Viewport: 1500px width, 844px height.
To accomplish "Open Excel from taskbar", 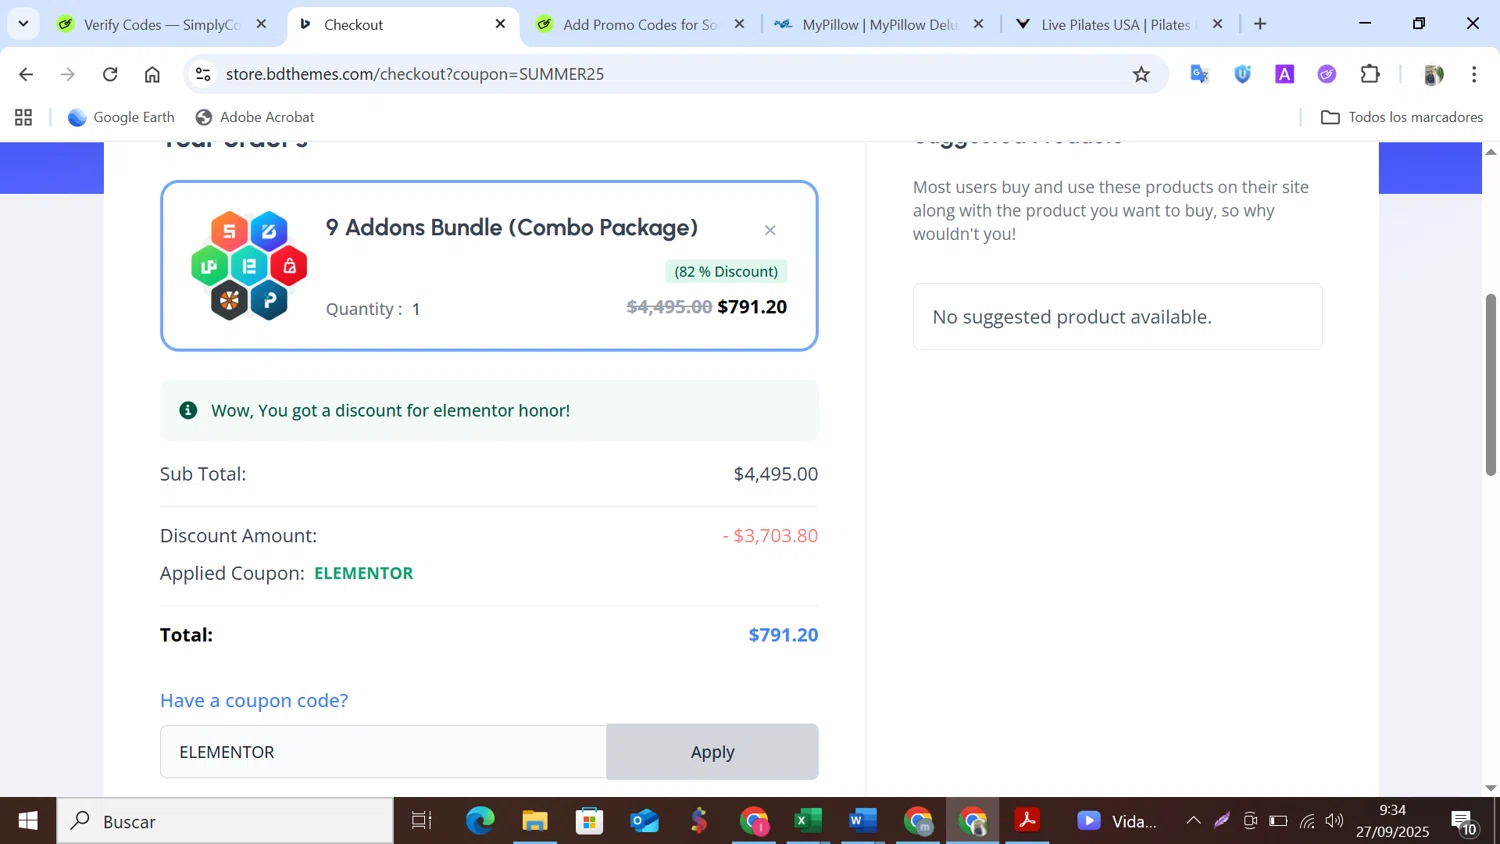I will (808, 821).
